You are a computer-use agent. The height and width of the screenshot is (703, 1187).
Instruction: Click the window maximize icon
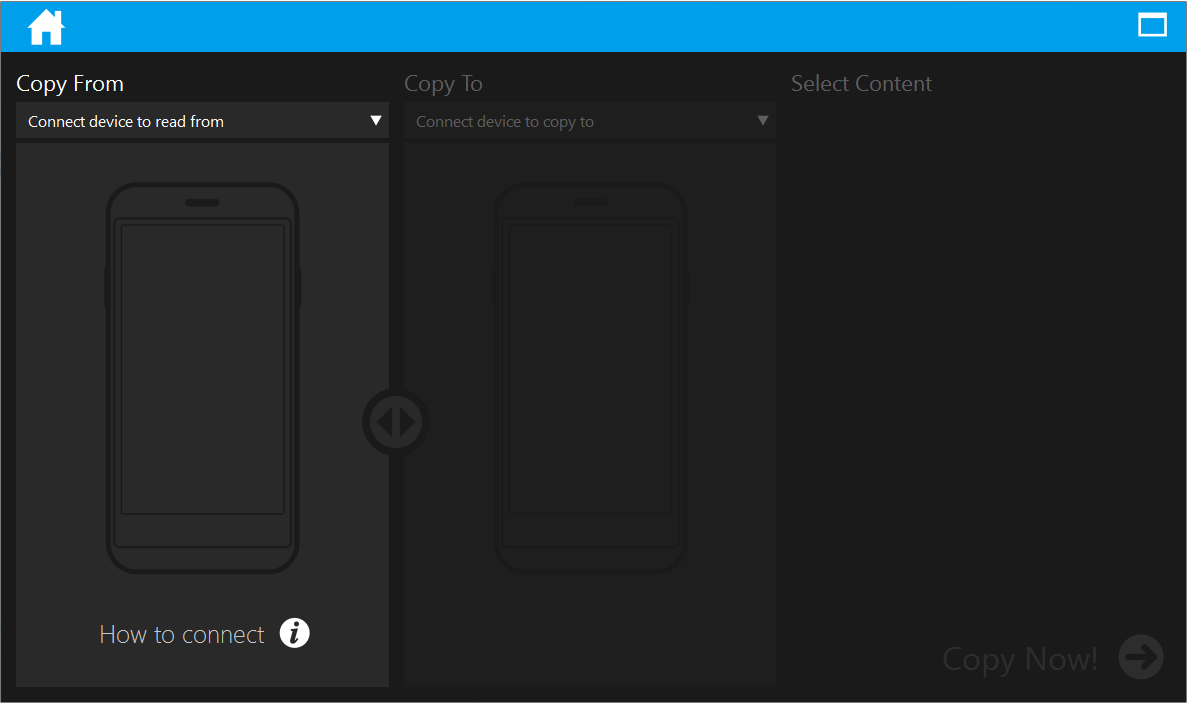coord(1152,25)
